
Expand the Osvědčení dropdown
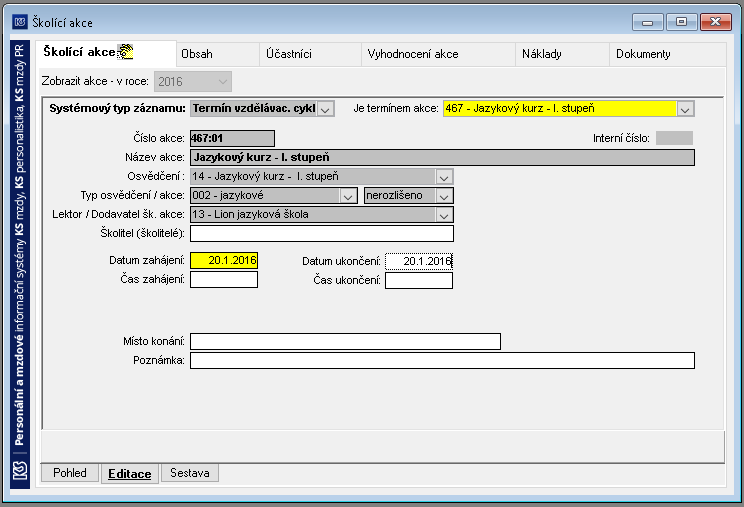(444, 177)
